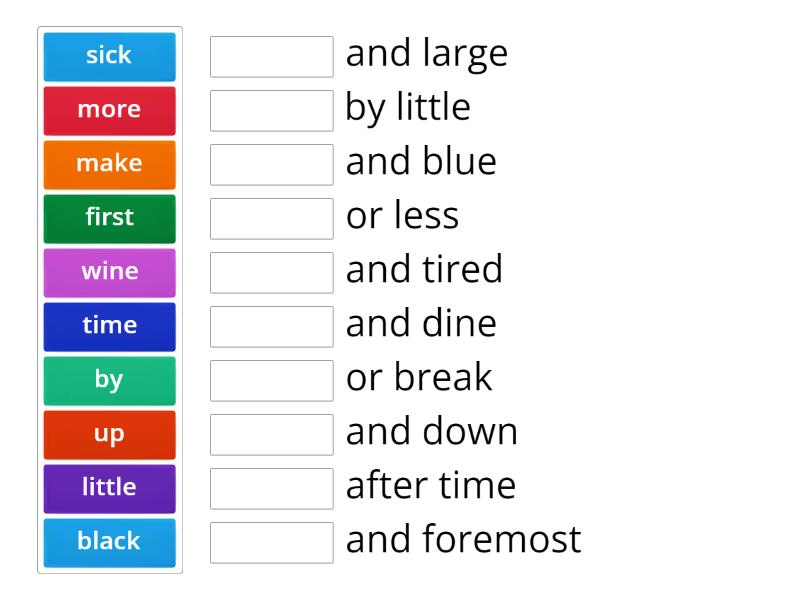Select the red "more" word tile
800x600 pixels.
(x=109, y=110)
